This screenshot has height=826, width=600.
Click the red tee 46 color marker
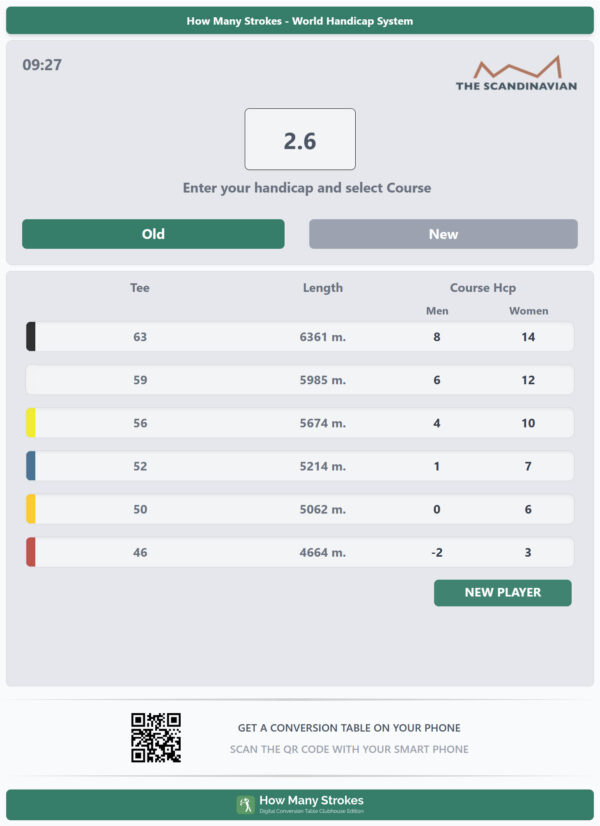pos(31,553)
